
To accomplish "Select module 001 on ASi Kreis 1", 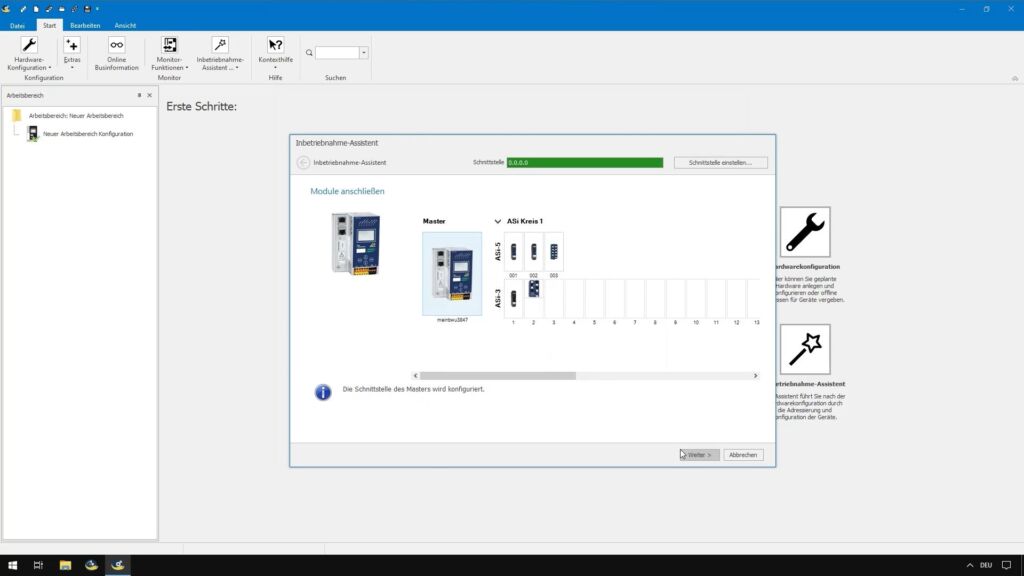I will click(x=513, y=251).
